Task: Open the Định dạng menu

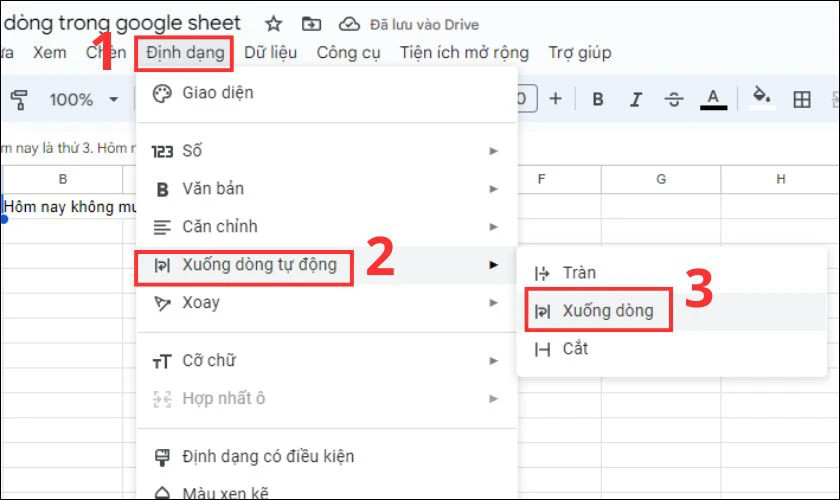Action: click(185, 52)
